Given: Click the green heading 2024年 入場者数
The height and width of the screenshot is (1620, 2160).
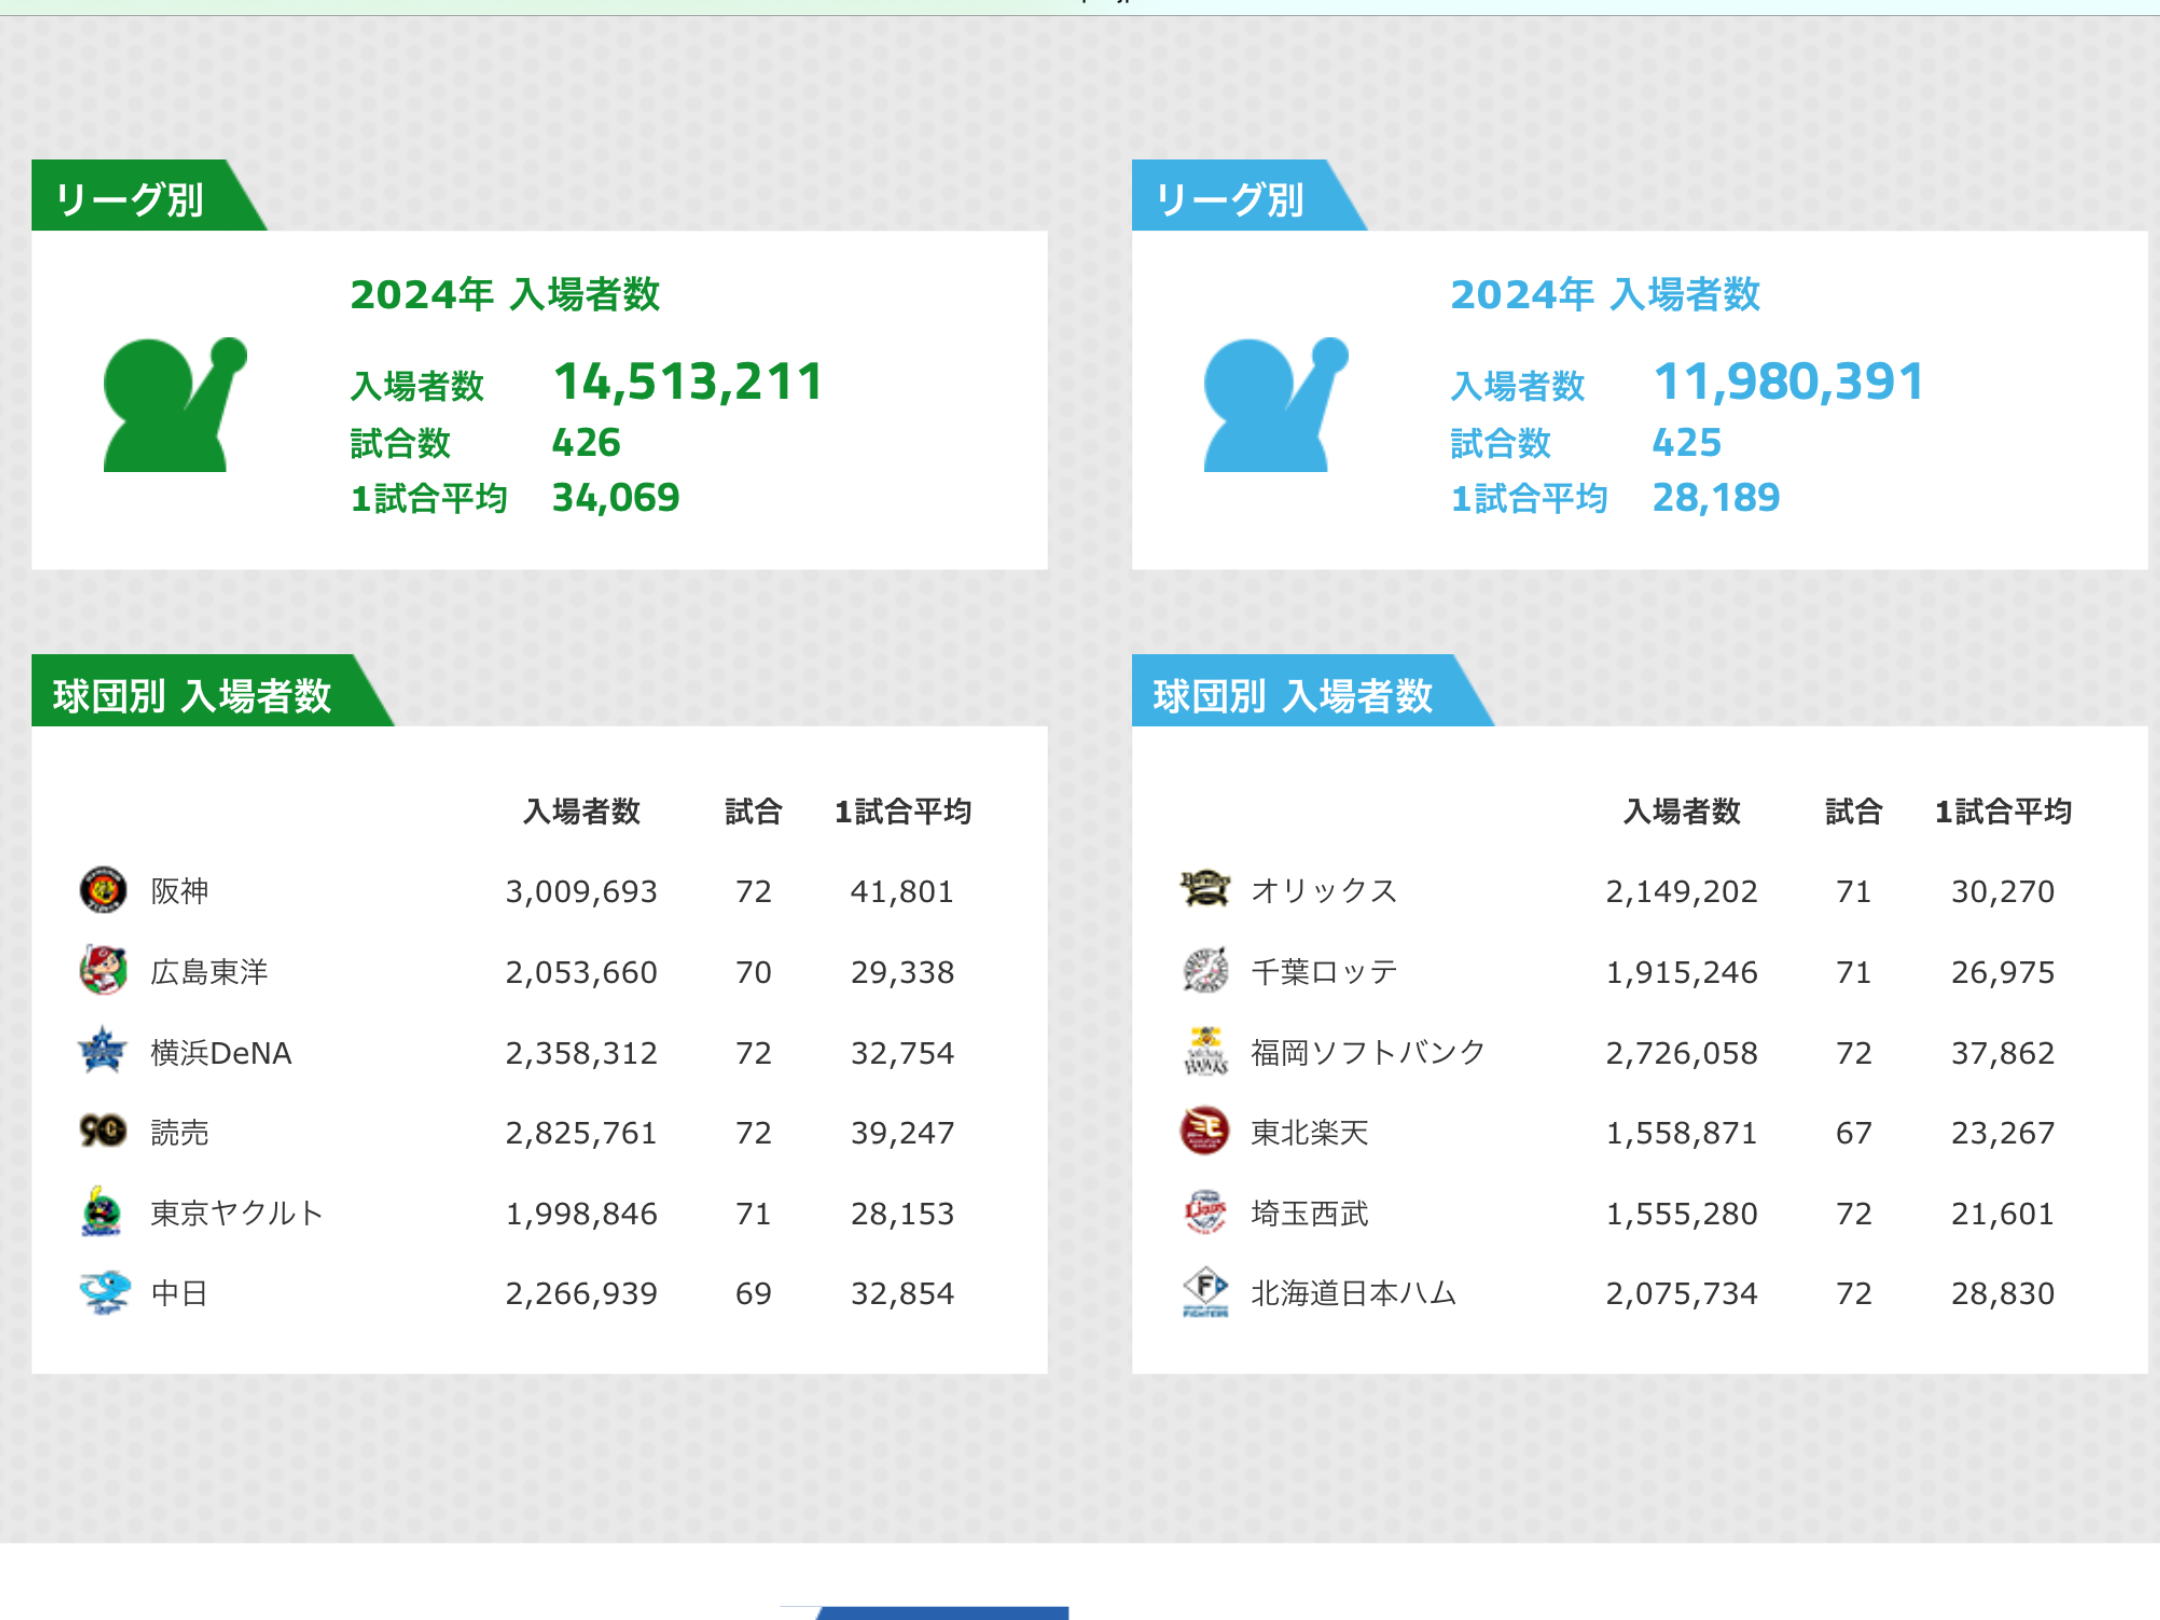Looking at the screenshot, I should [x=505, y=295].
